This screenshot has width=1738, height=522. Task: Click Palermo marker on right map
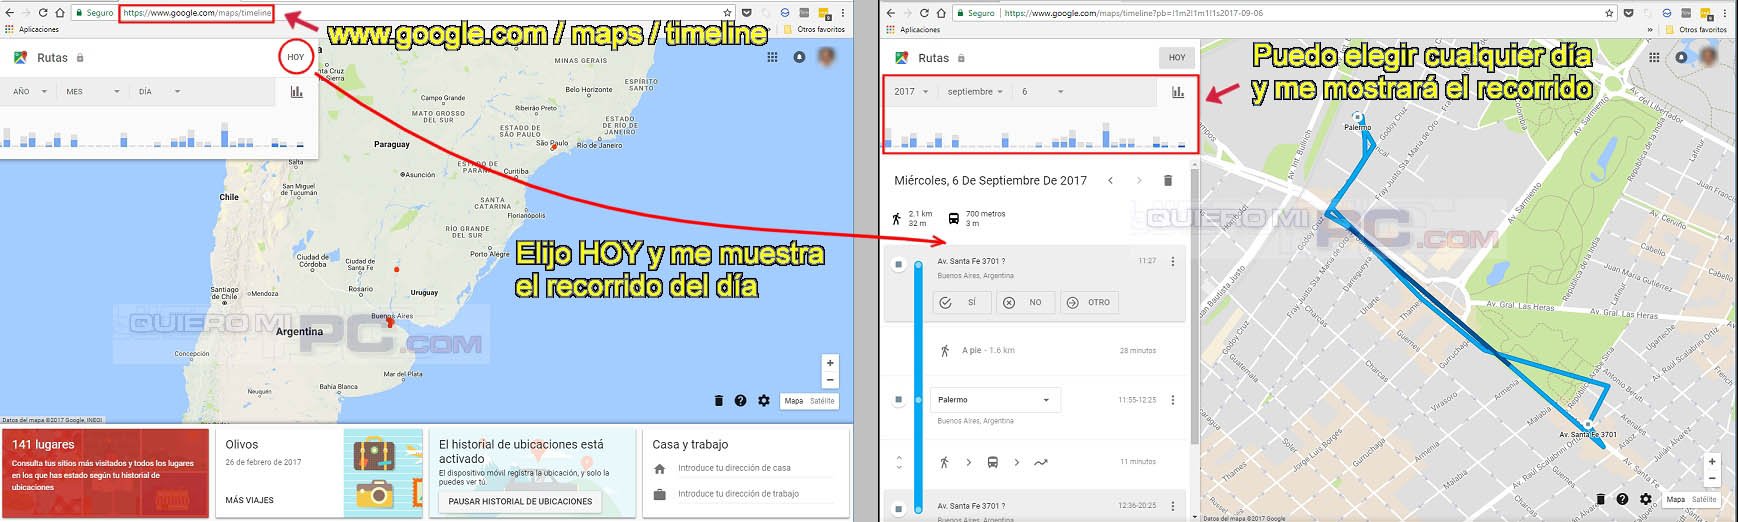click(1358, 119)
